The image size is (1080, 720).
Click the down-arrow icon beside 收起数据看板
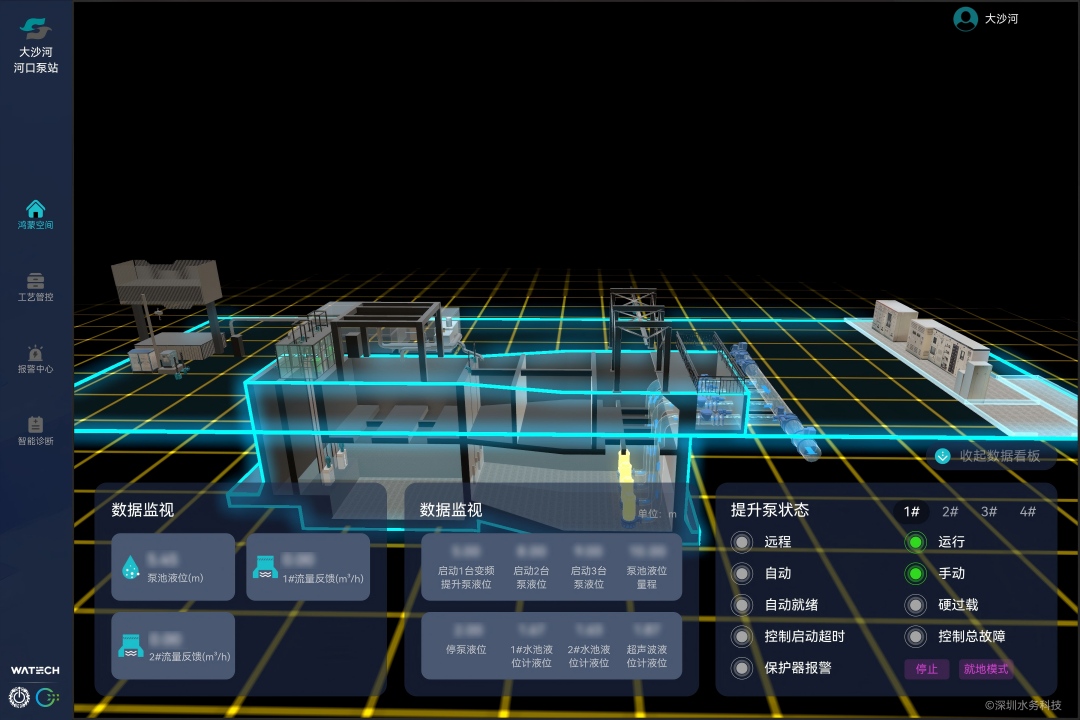pyautogui.click(x=942, y=456)
